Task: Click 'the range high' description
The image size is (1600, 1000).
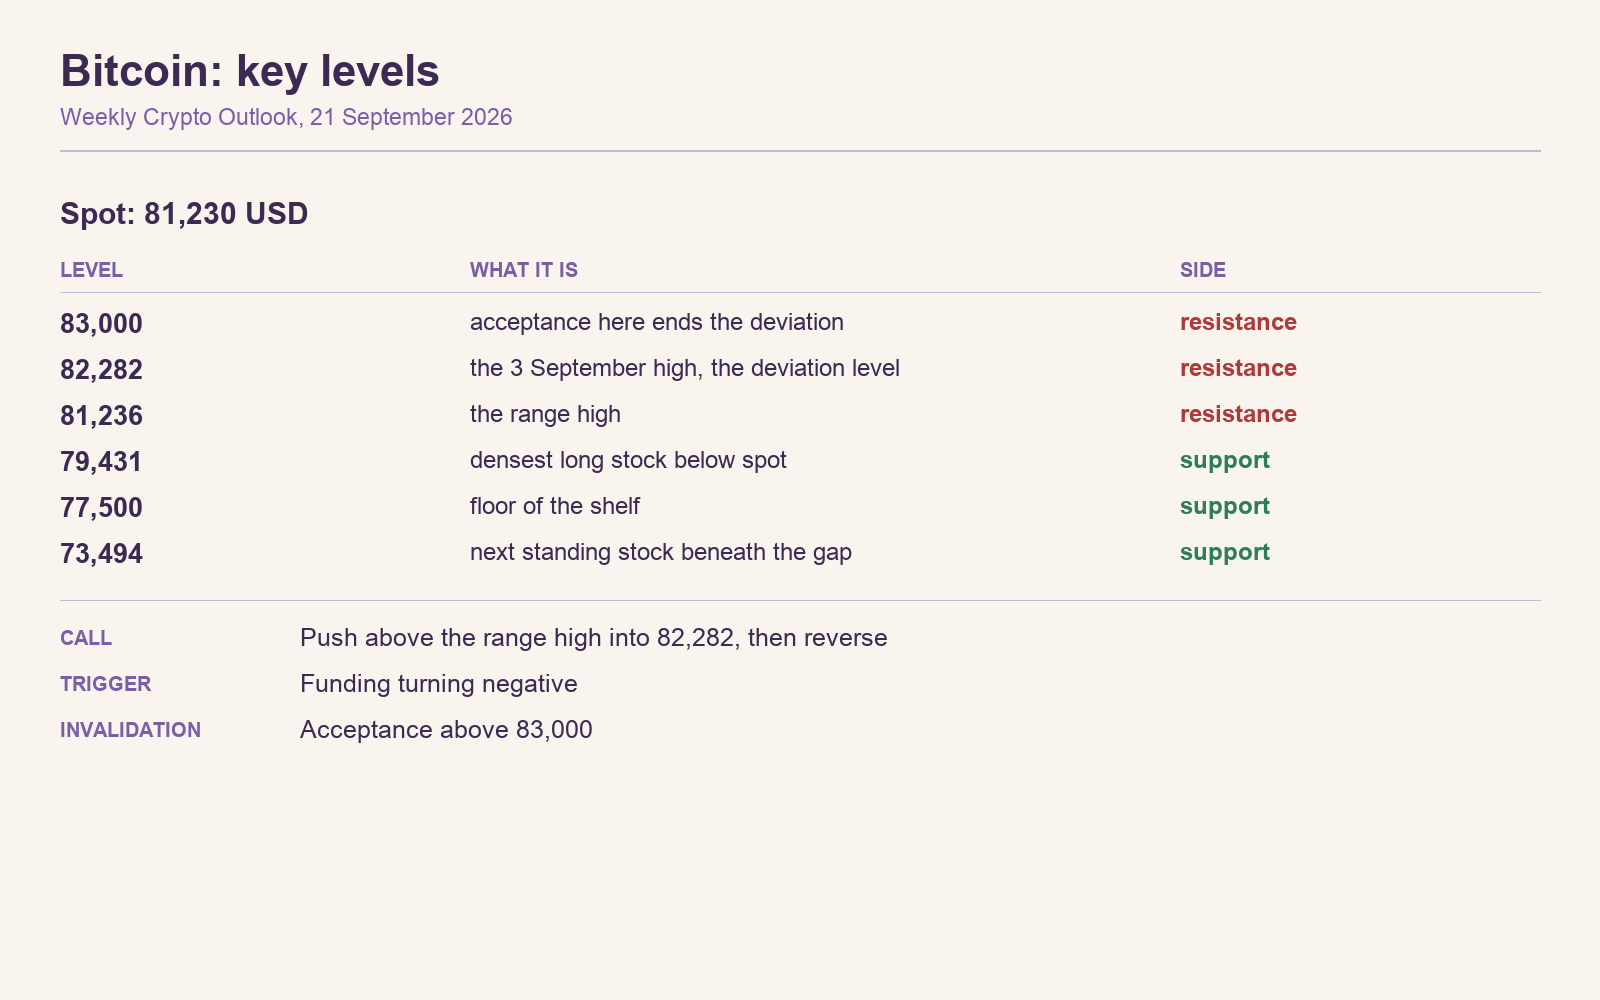Action: coord(545,414)
